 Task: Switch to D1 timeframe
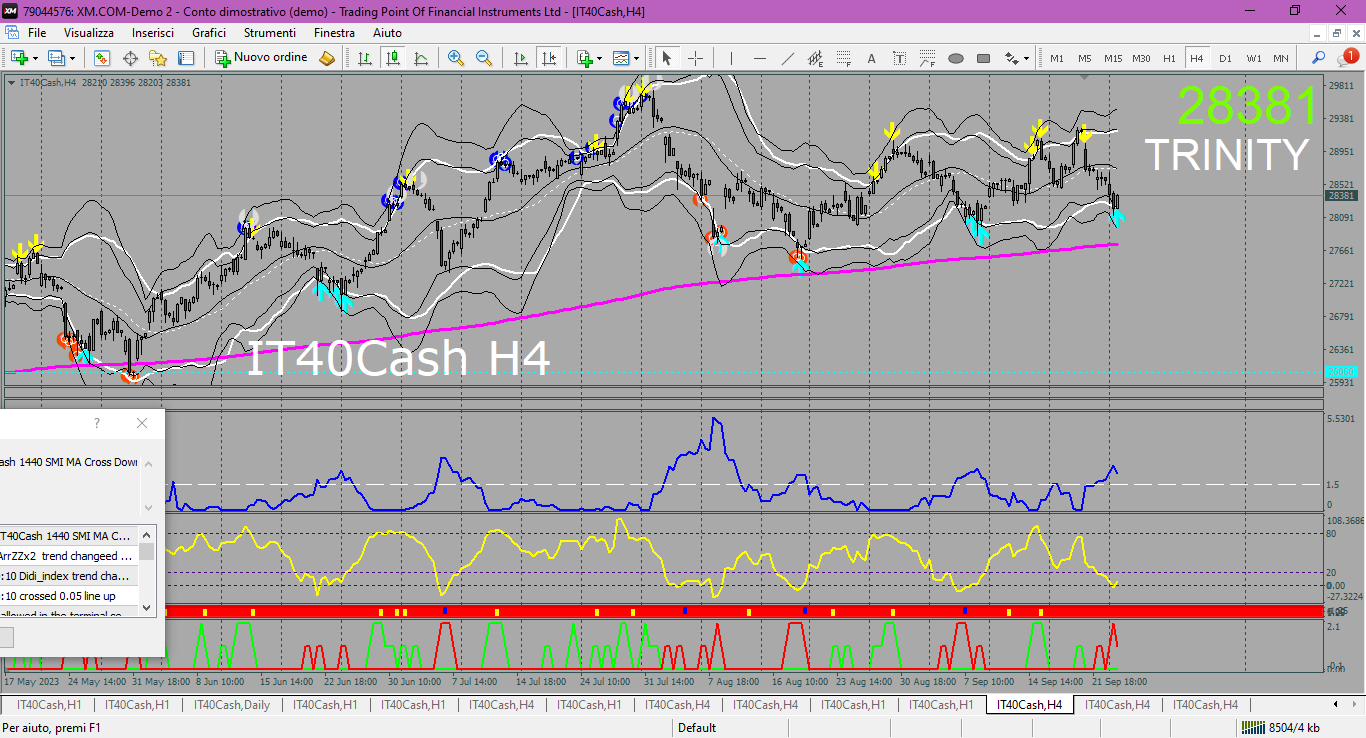1225,58
